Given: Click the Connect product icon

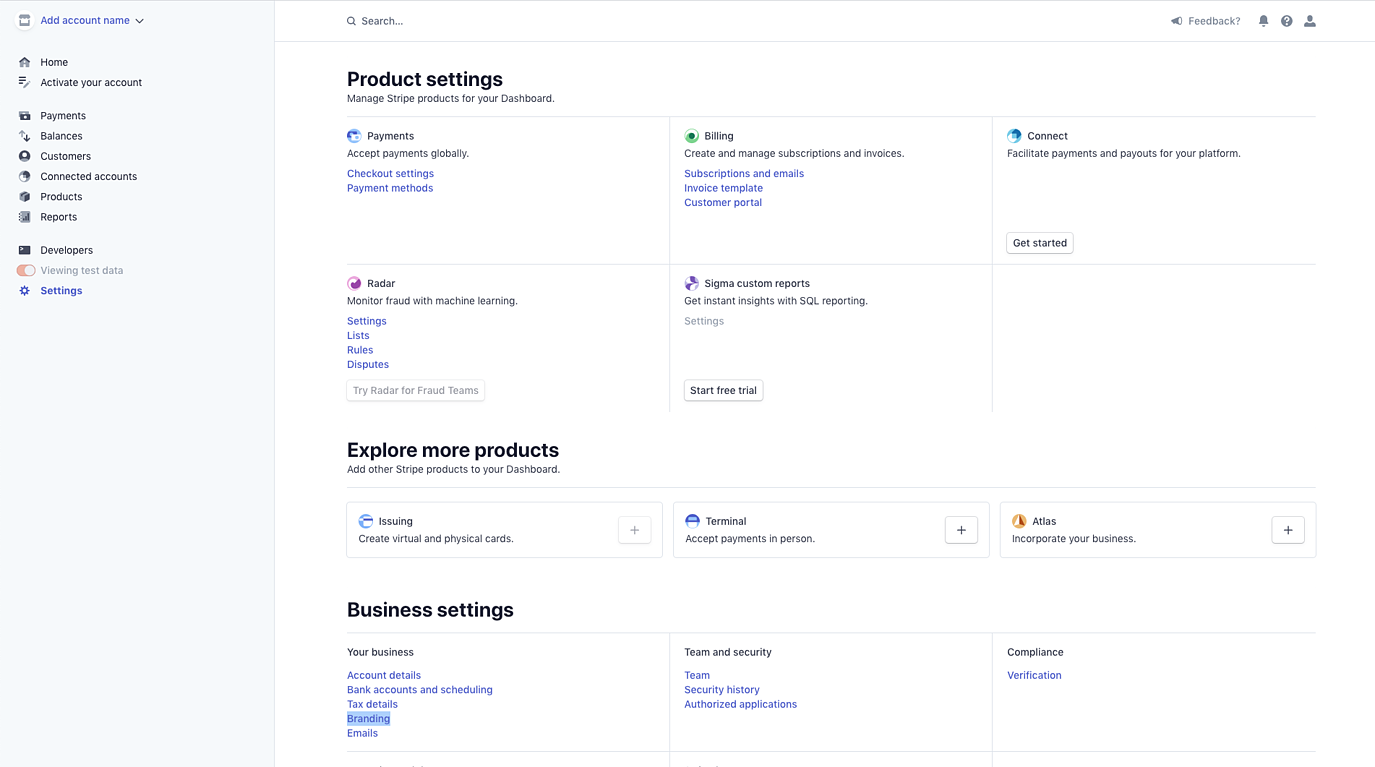Looking at the screenshot, I should click(1014, 136).
